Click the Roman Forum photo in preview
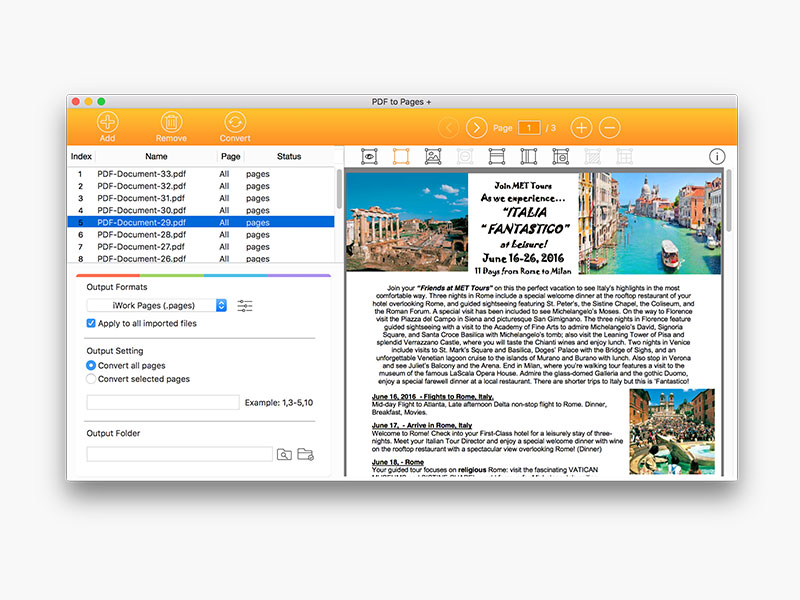The image size is (800, 600). 407,222
